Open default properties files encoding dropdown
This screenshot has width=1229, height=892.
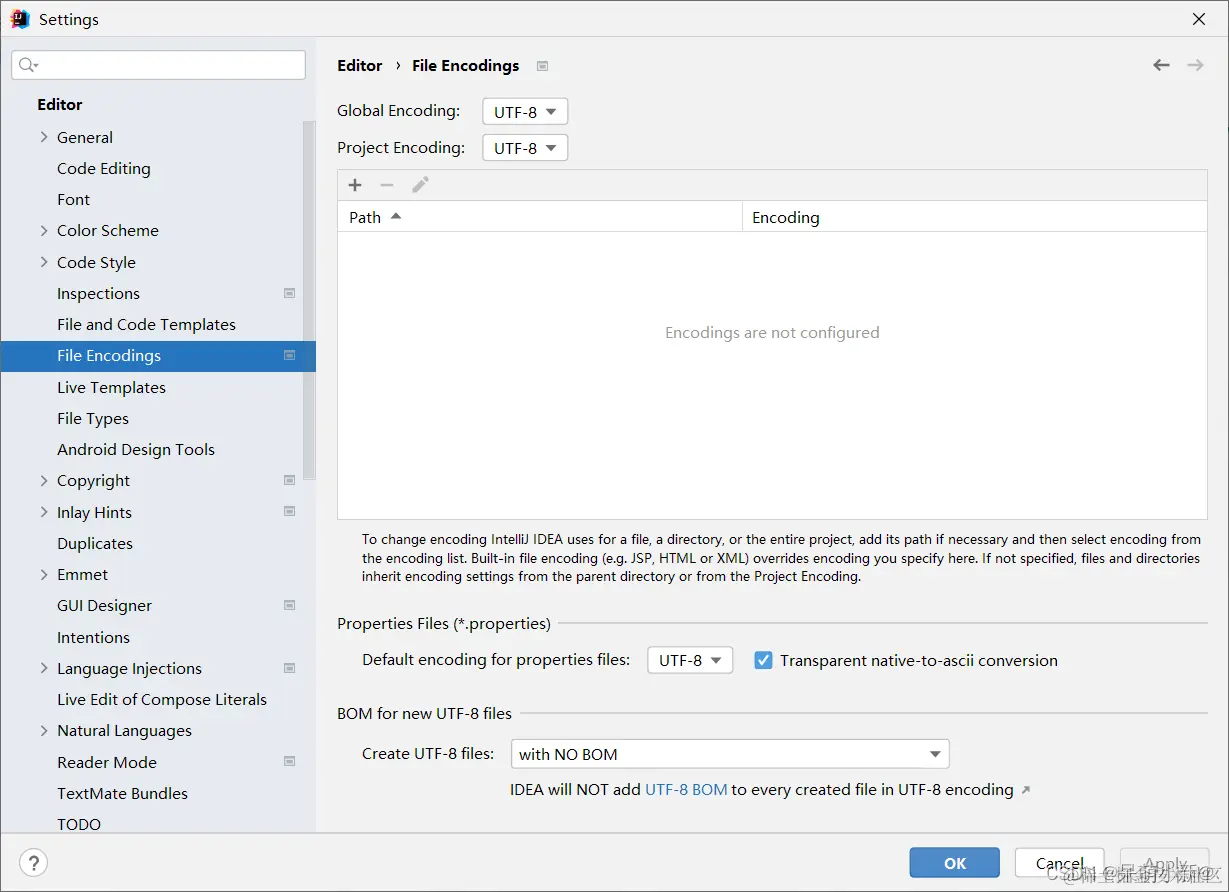pyautogui.click(x=690, y=660)
